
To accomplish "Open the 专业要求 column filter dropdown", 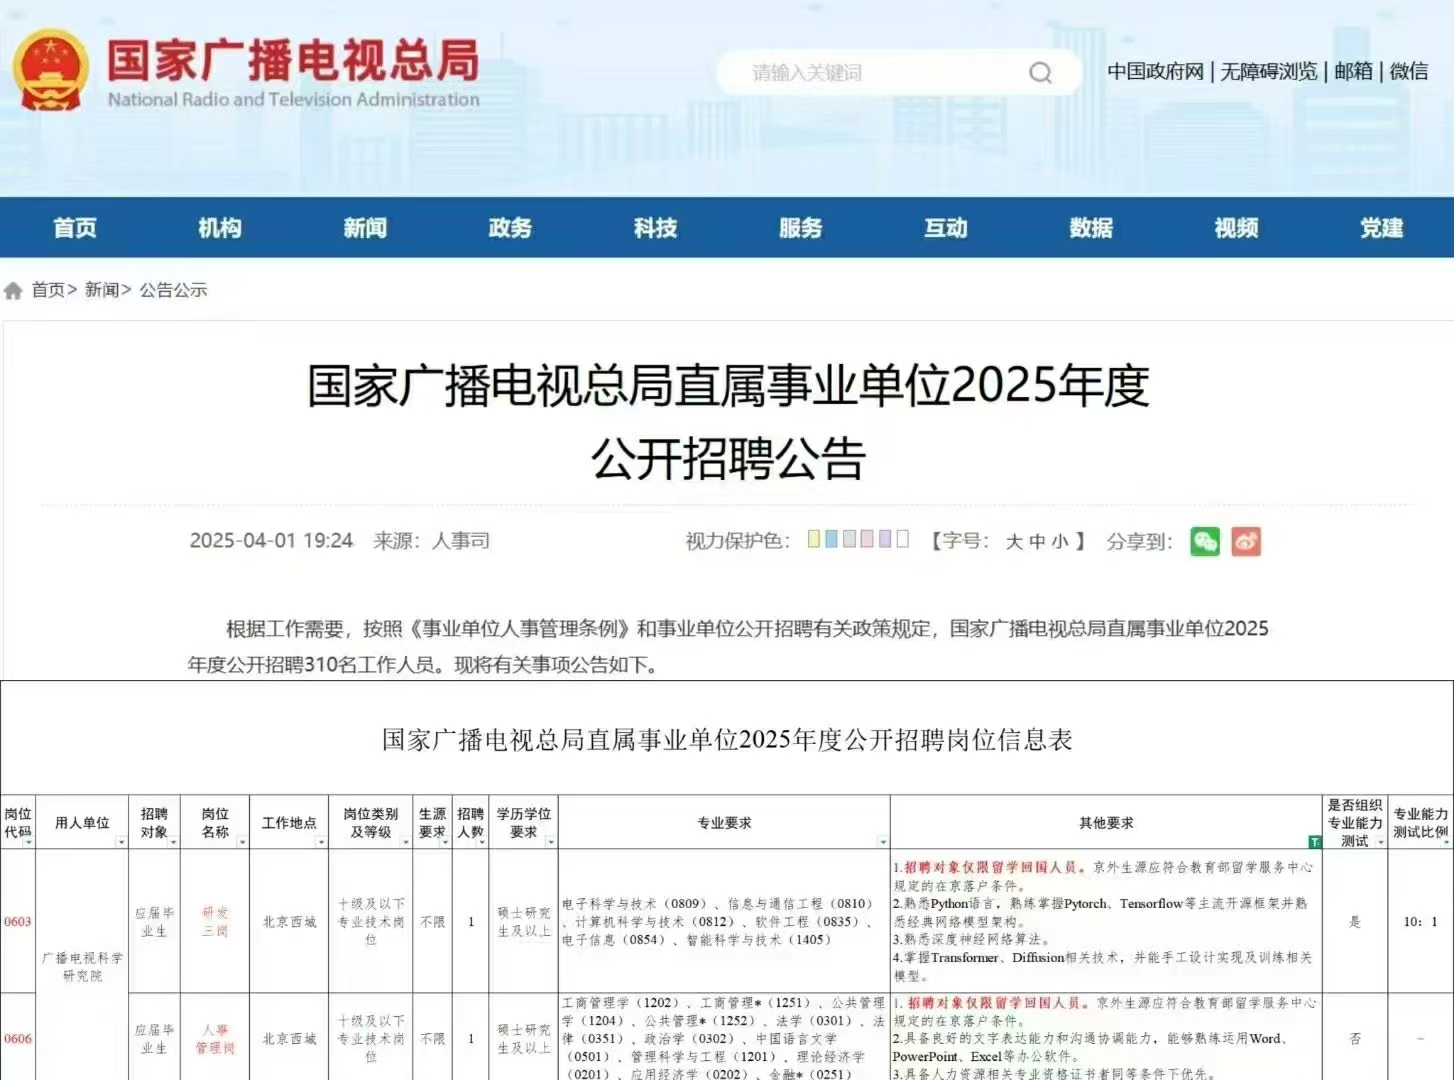I will pos(882,842).
